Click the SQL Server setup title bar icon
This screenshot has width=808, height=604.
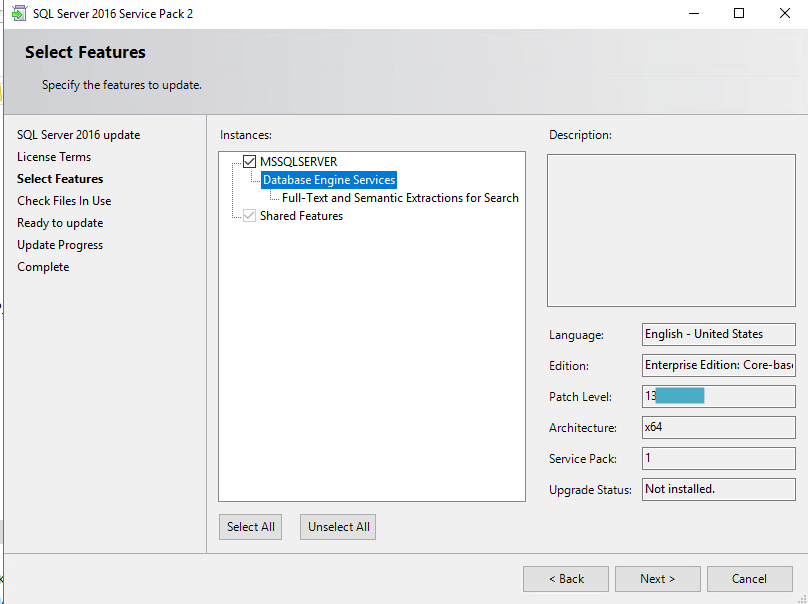pyautogui.click(x=19, y=13)
